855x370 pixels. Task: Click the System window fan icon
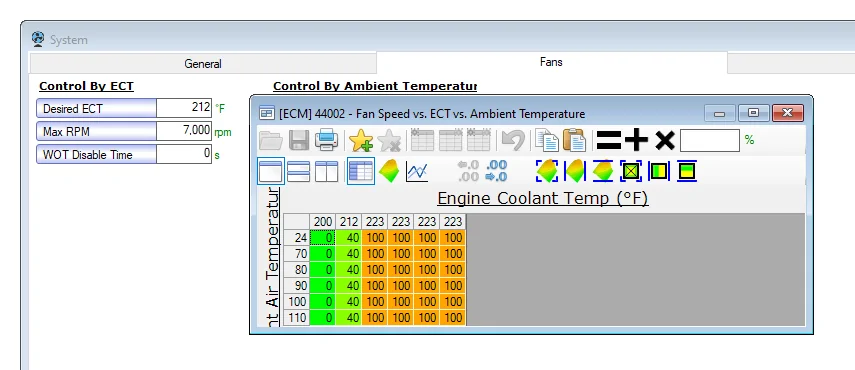pos(38,39)
